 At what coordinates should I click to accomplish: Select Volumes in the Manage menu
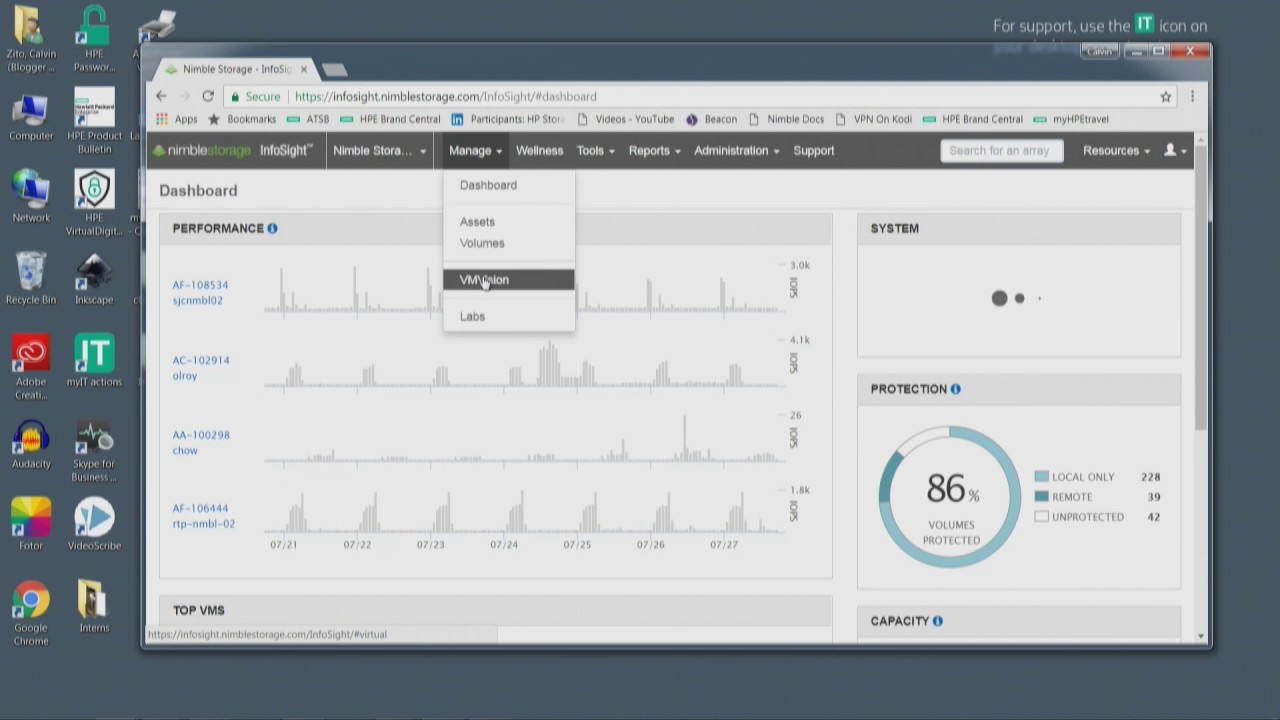(x=509, y=243)
